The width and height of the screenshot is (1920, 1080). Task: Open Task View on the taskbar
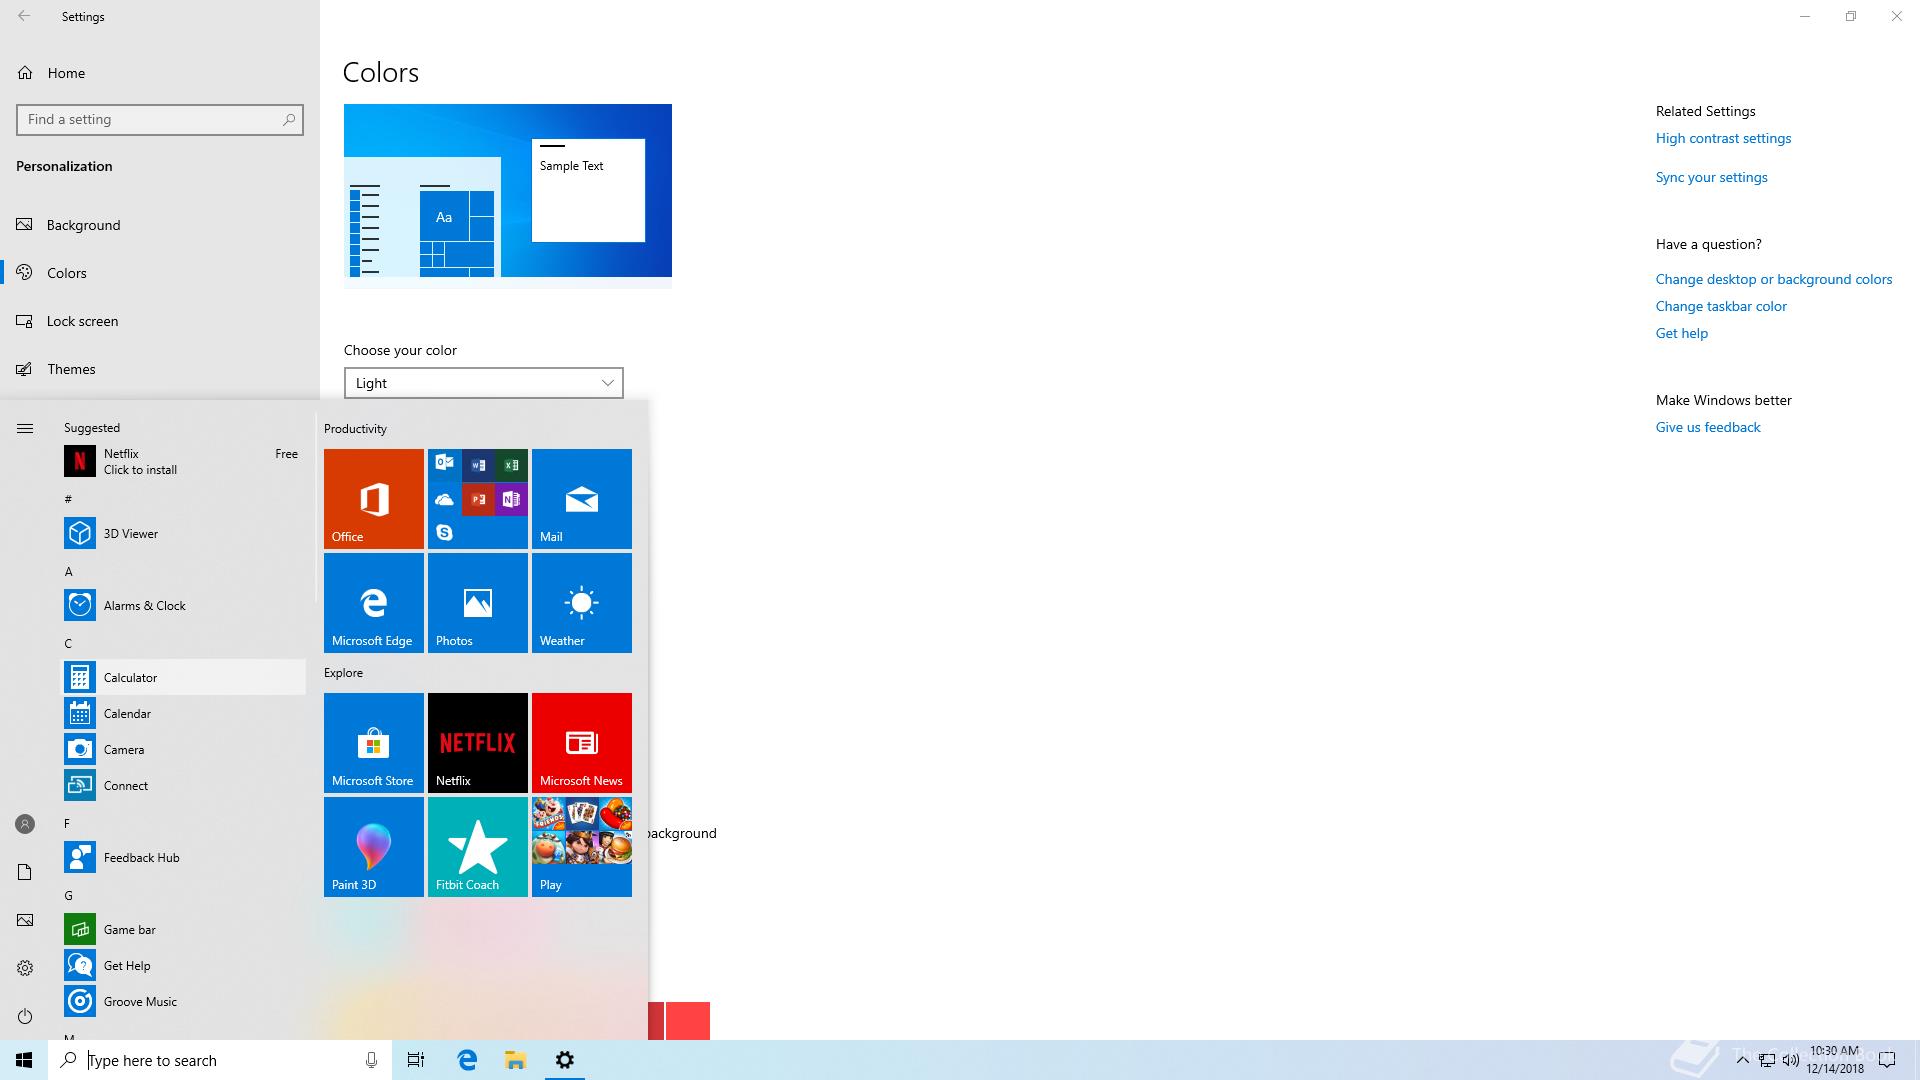tap(416, 1060)
